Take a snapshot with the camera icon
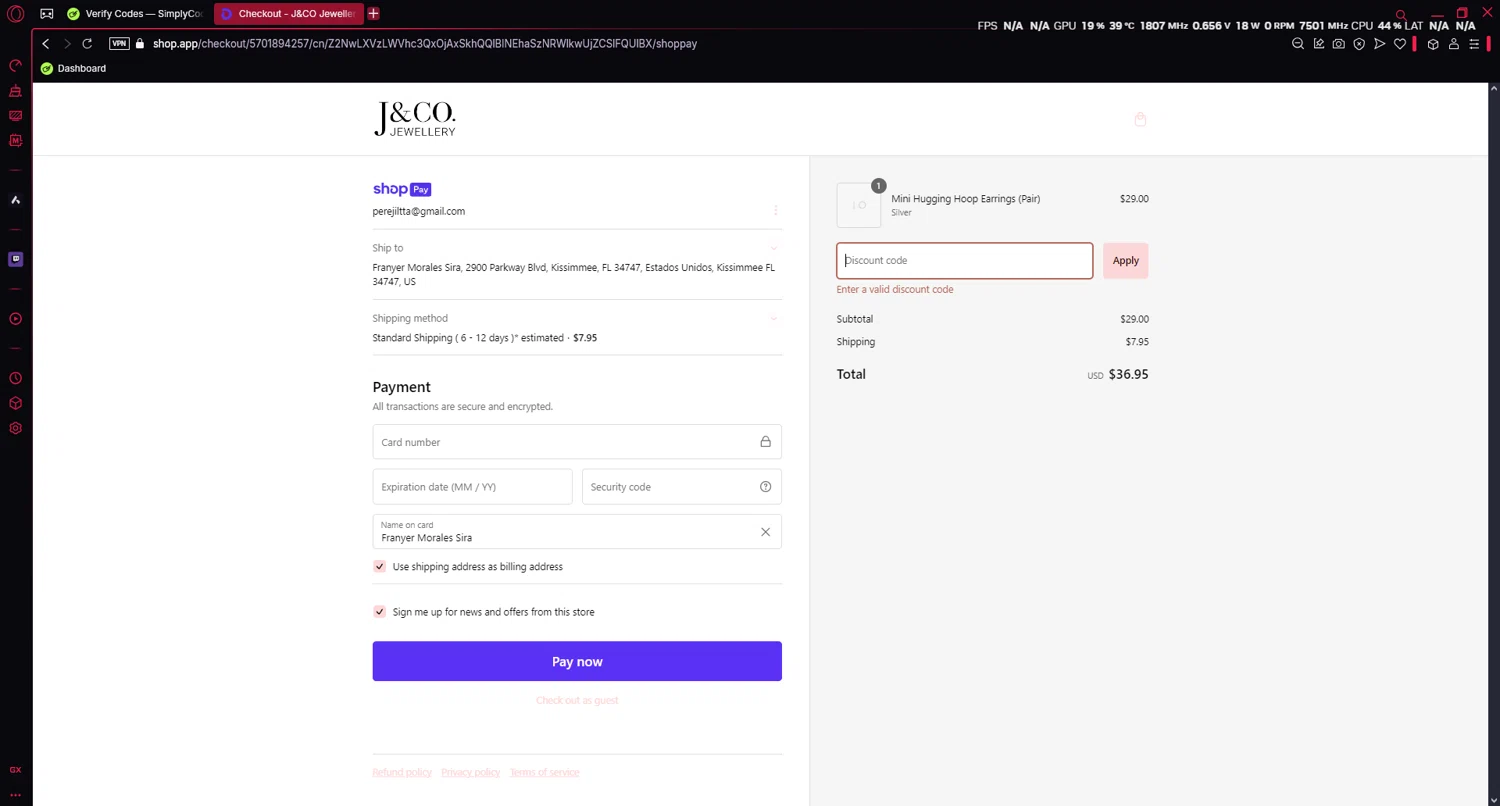This screenshot has width=1500, height=806. pyautogui.click(x=1339, y=44)
